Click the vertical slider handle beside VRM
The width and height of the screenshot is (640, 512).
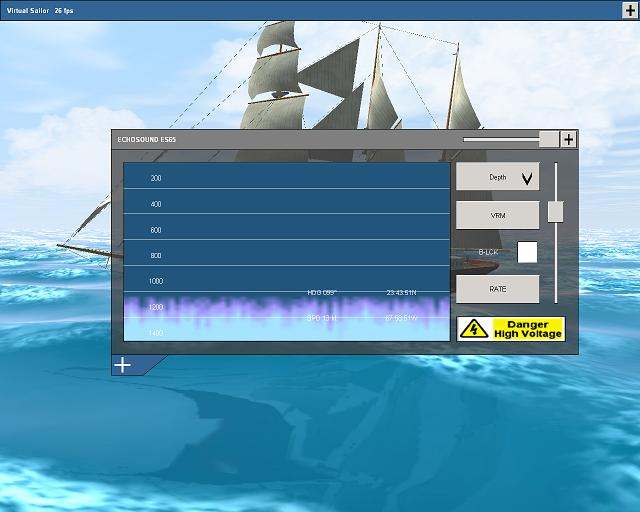click(x=555, y=212)
